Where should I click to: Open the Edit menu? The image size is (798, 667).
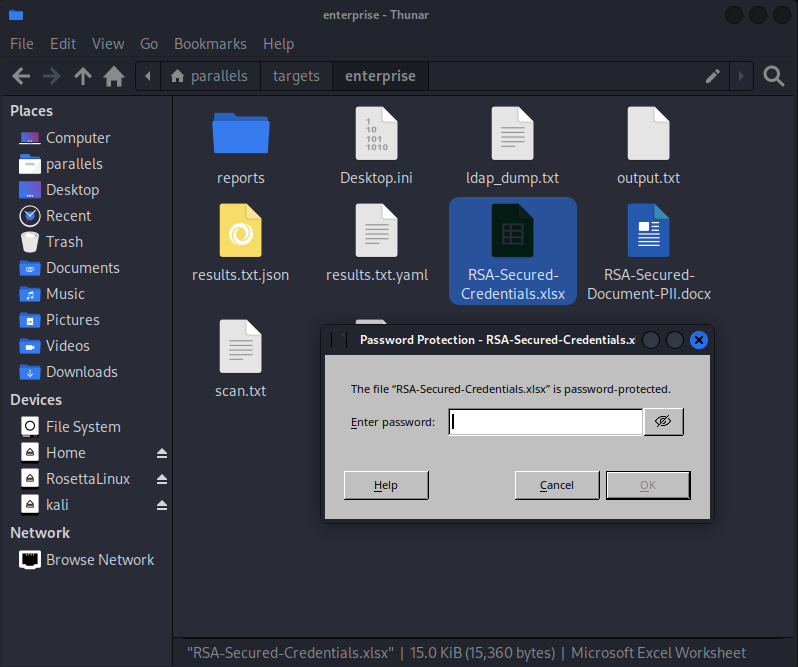[x=63, y=44]
